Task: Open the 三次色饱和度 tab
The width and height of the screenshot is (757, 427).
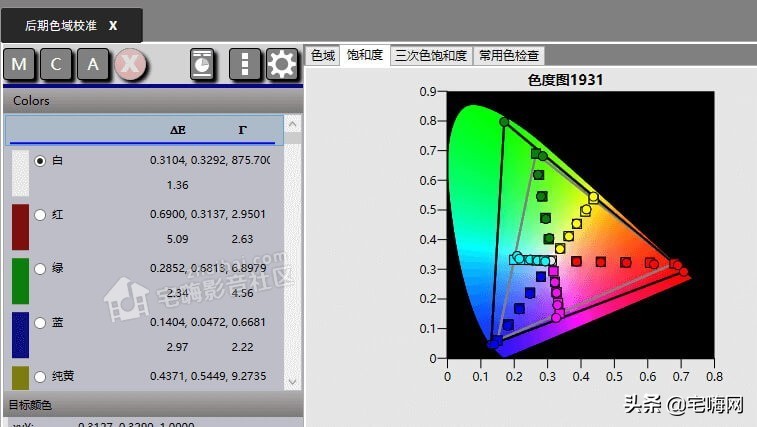Action: tap(431, 56)
